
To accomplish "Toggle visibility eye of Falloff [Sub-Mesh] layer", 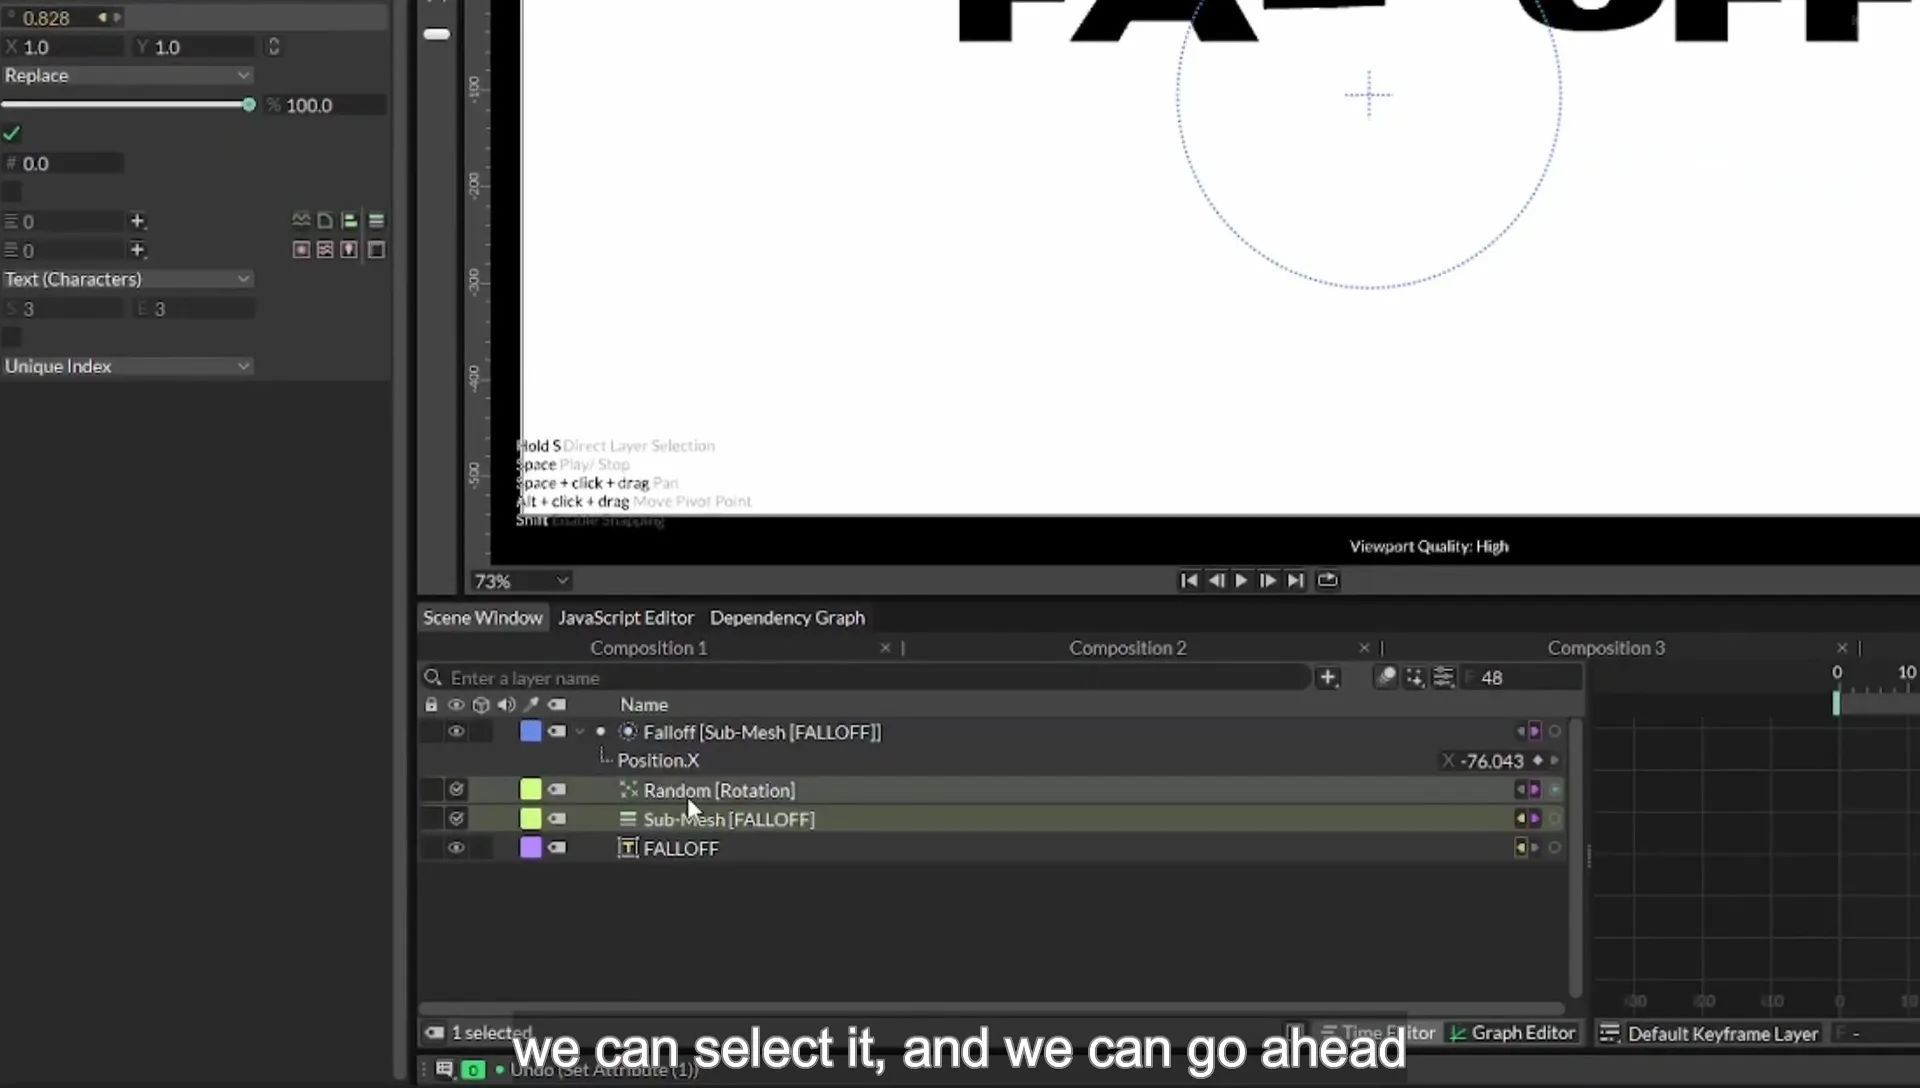I will tap(456, 732).
